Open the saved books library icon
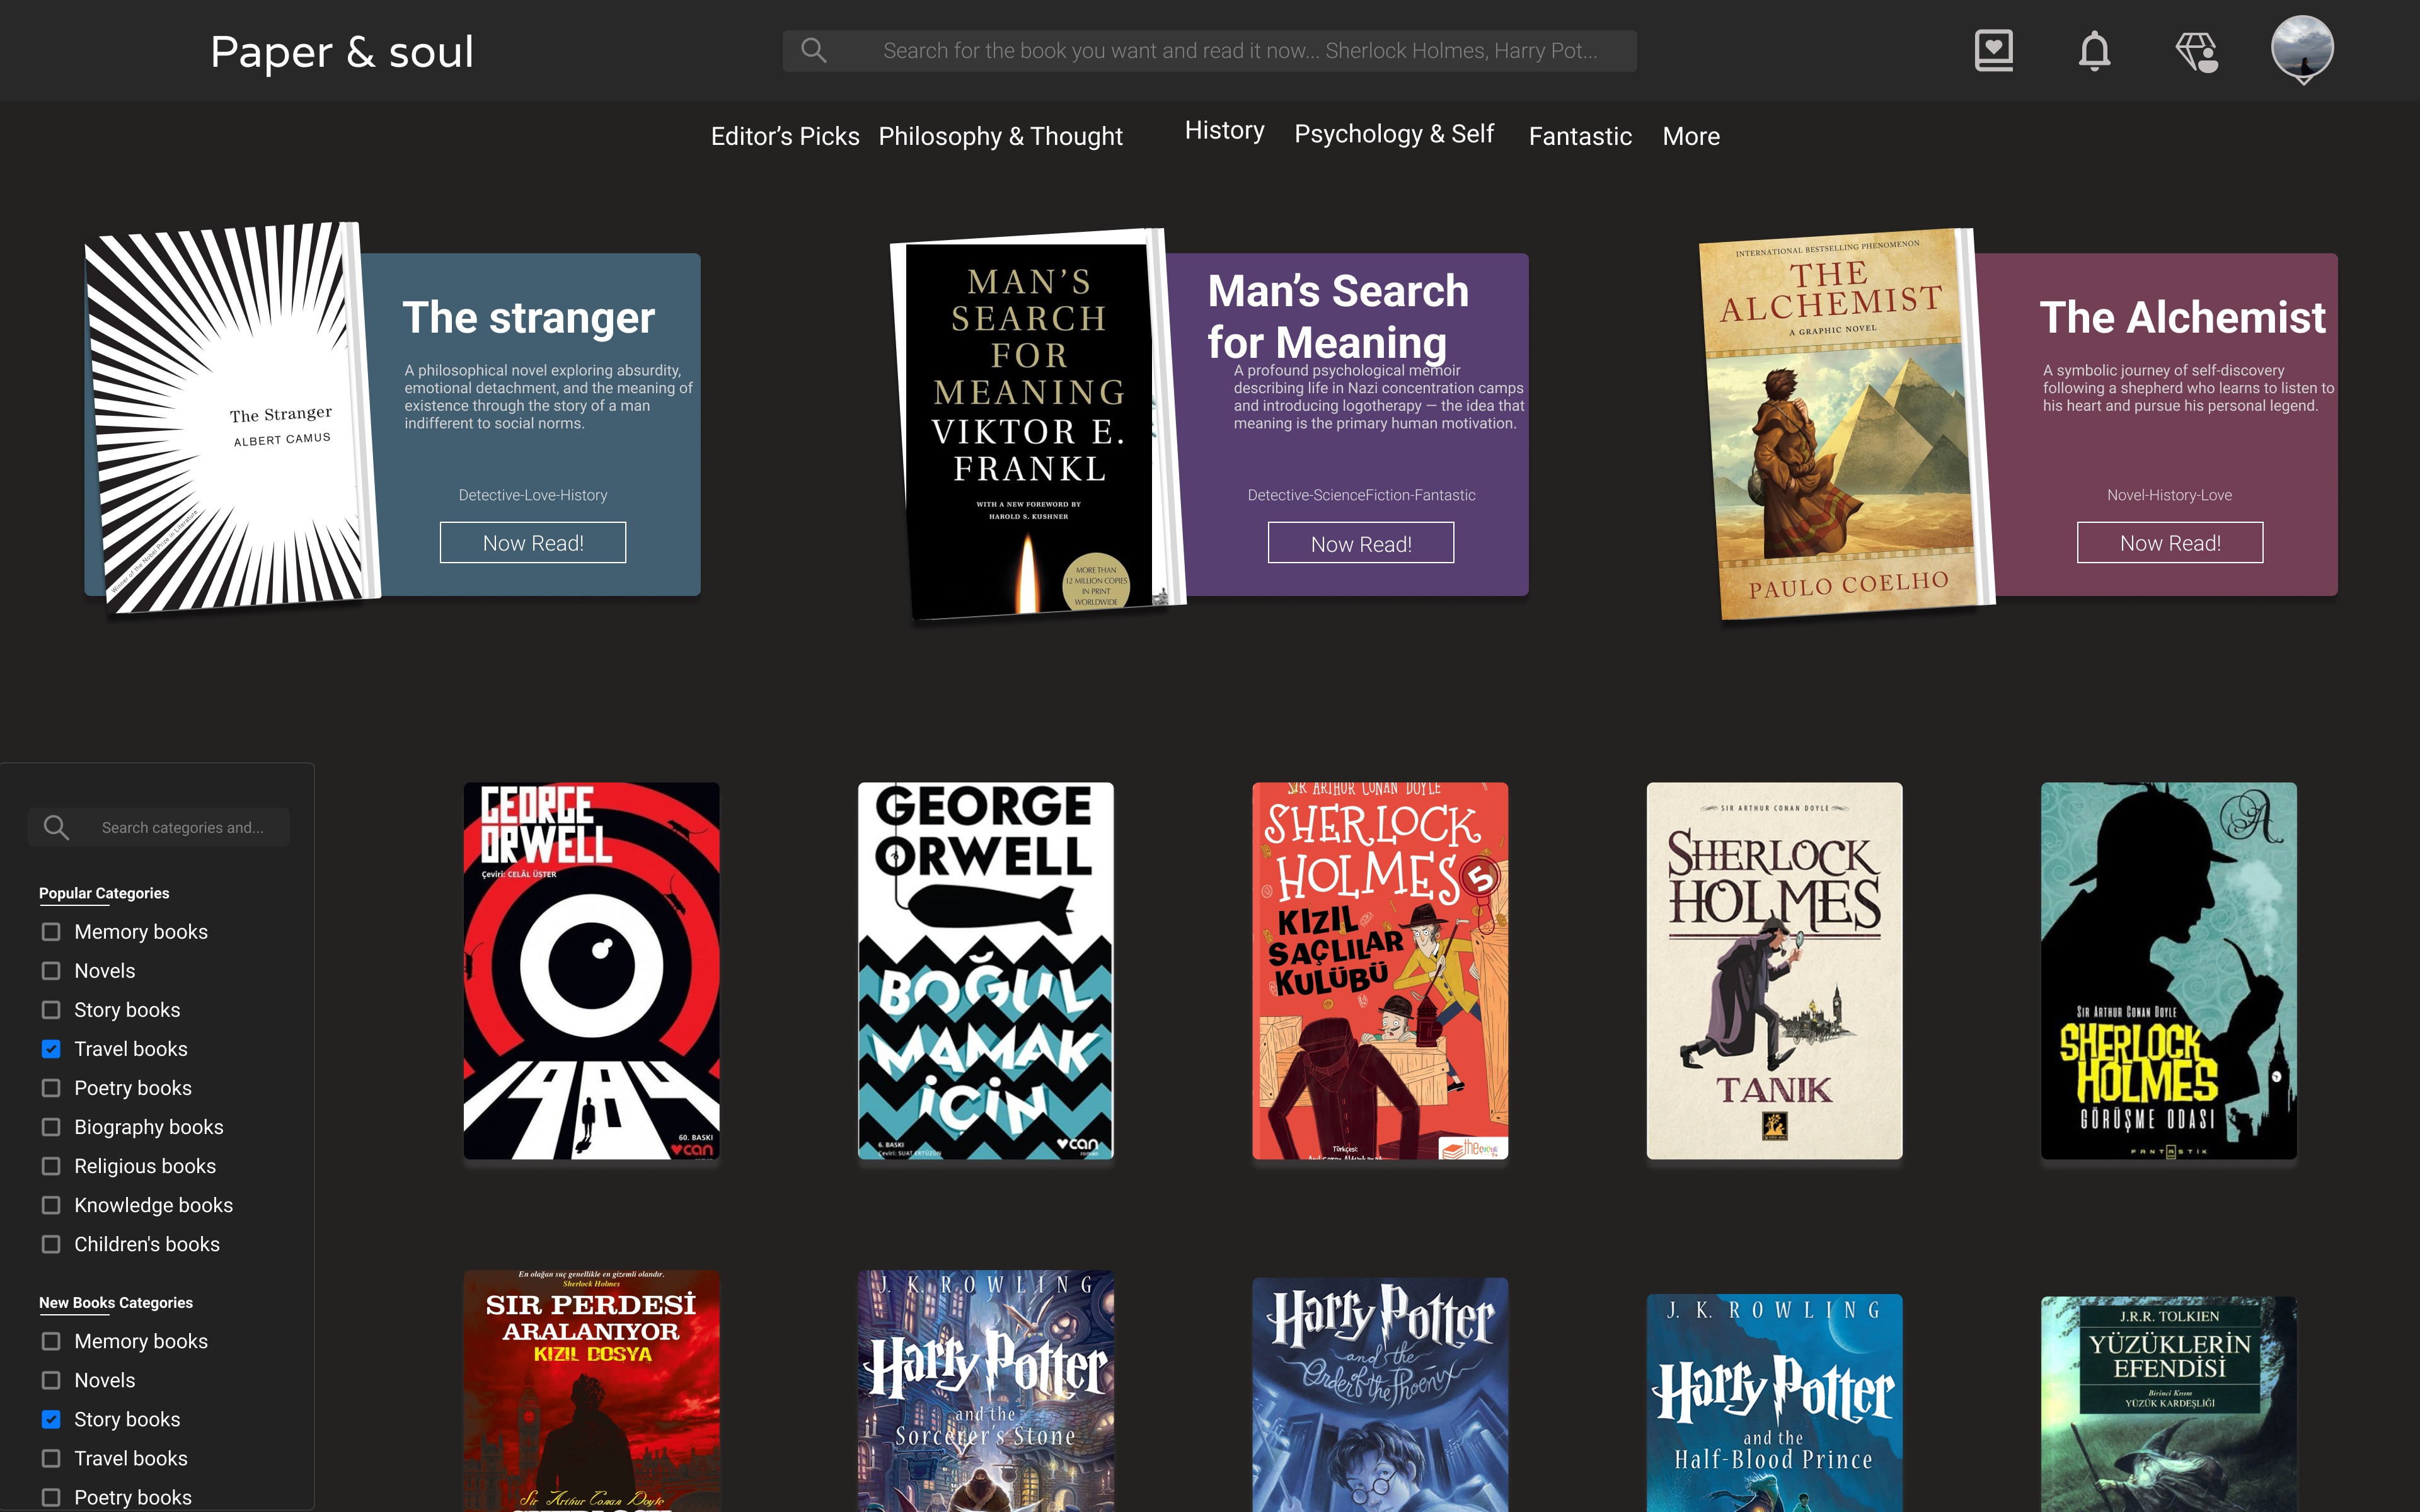Image resolution: width=2420 pixels, height=1512 pixels. pos(1993,50)
